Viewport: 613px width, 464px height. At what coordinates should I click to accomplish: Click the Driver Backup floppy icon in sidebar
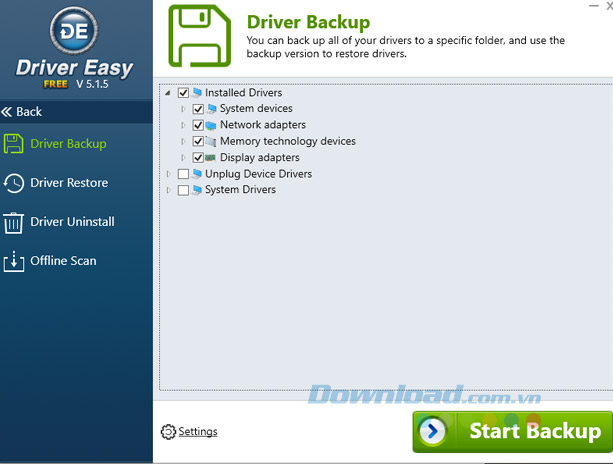pos(14,143)
